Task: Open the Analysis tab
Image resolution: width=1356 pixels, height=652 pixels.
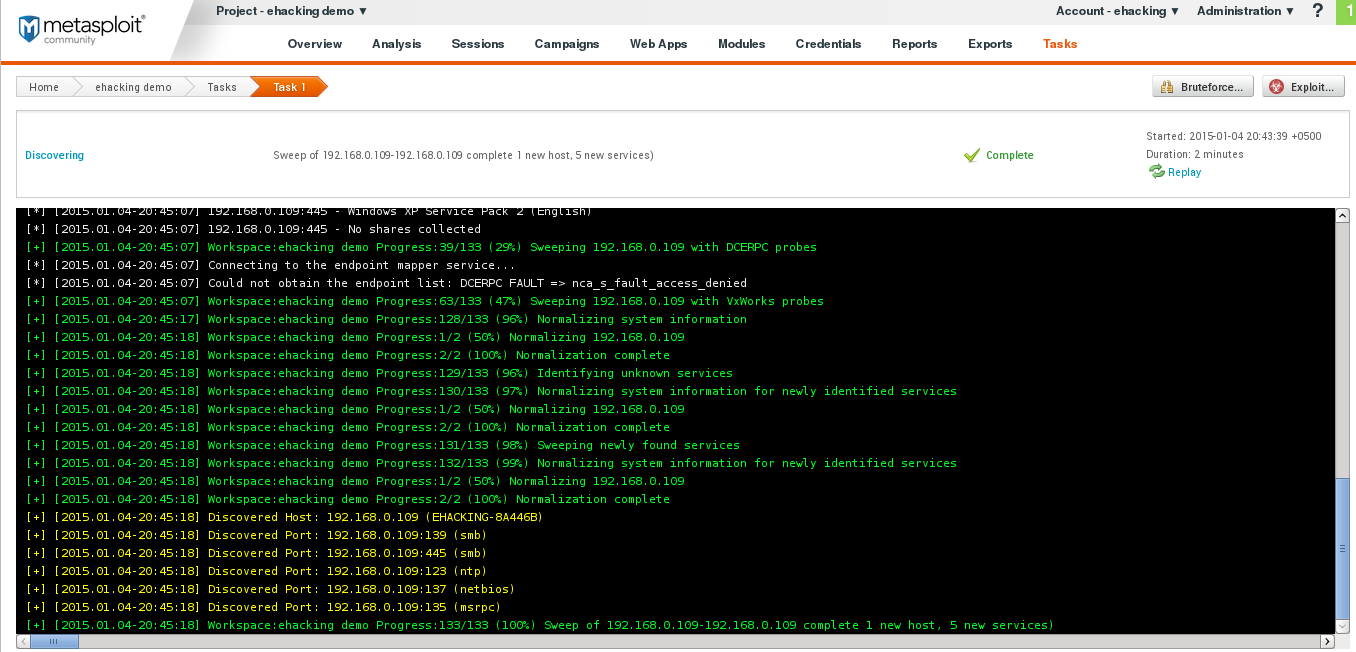Action: [x=396, y=44]
